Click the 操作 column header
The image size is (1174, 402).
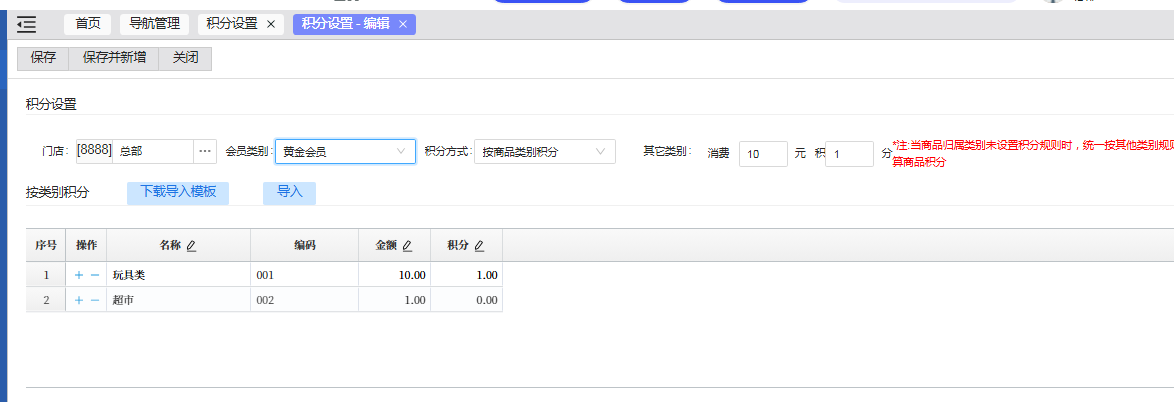[x=87, y=246]
